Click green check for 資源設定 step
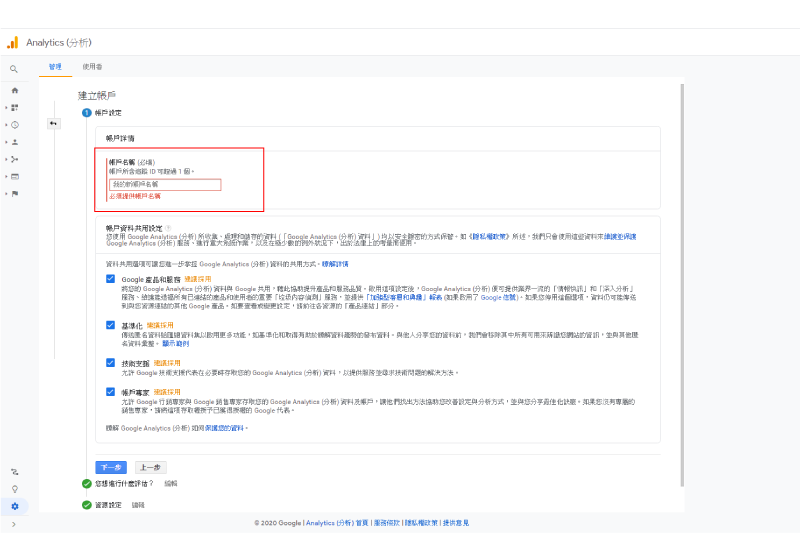This screenshot has width=800, height=560. [87, 505]
